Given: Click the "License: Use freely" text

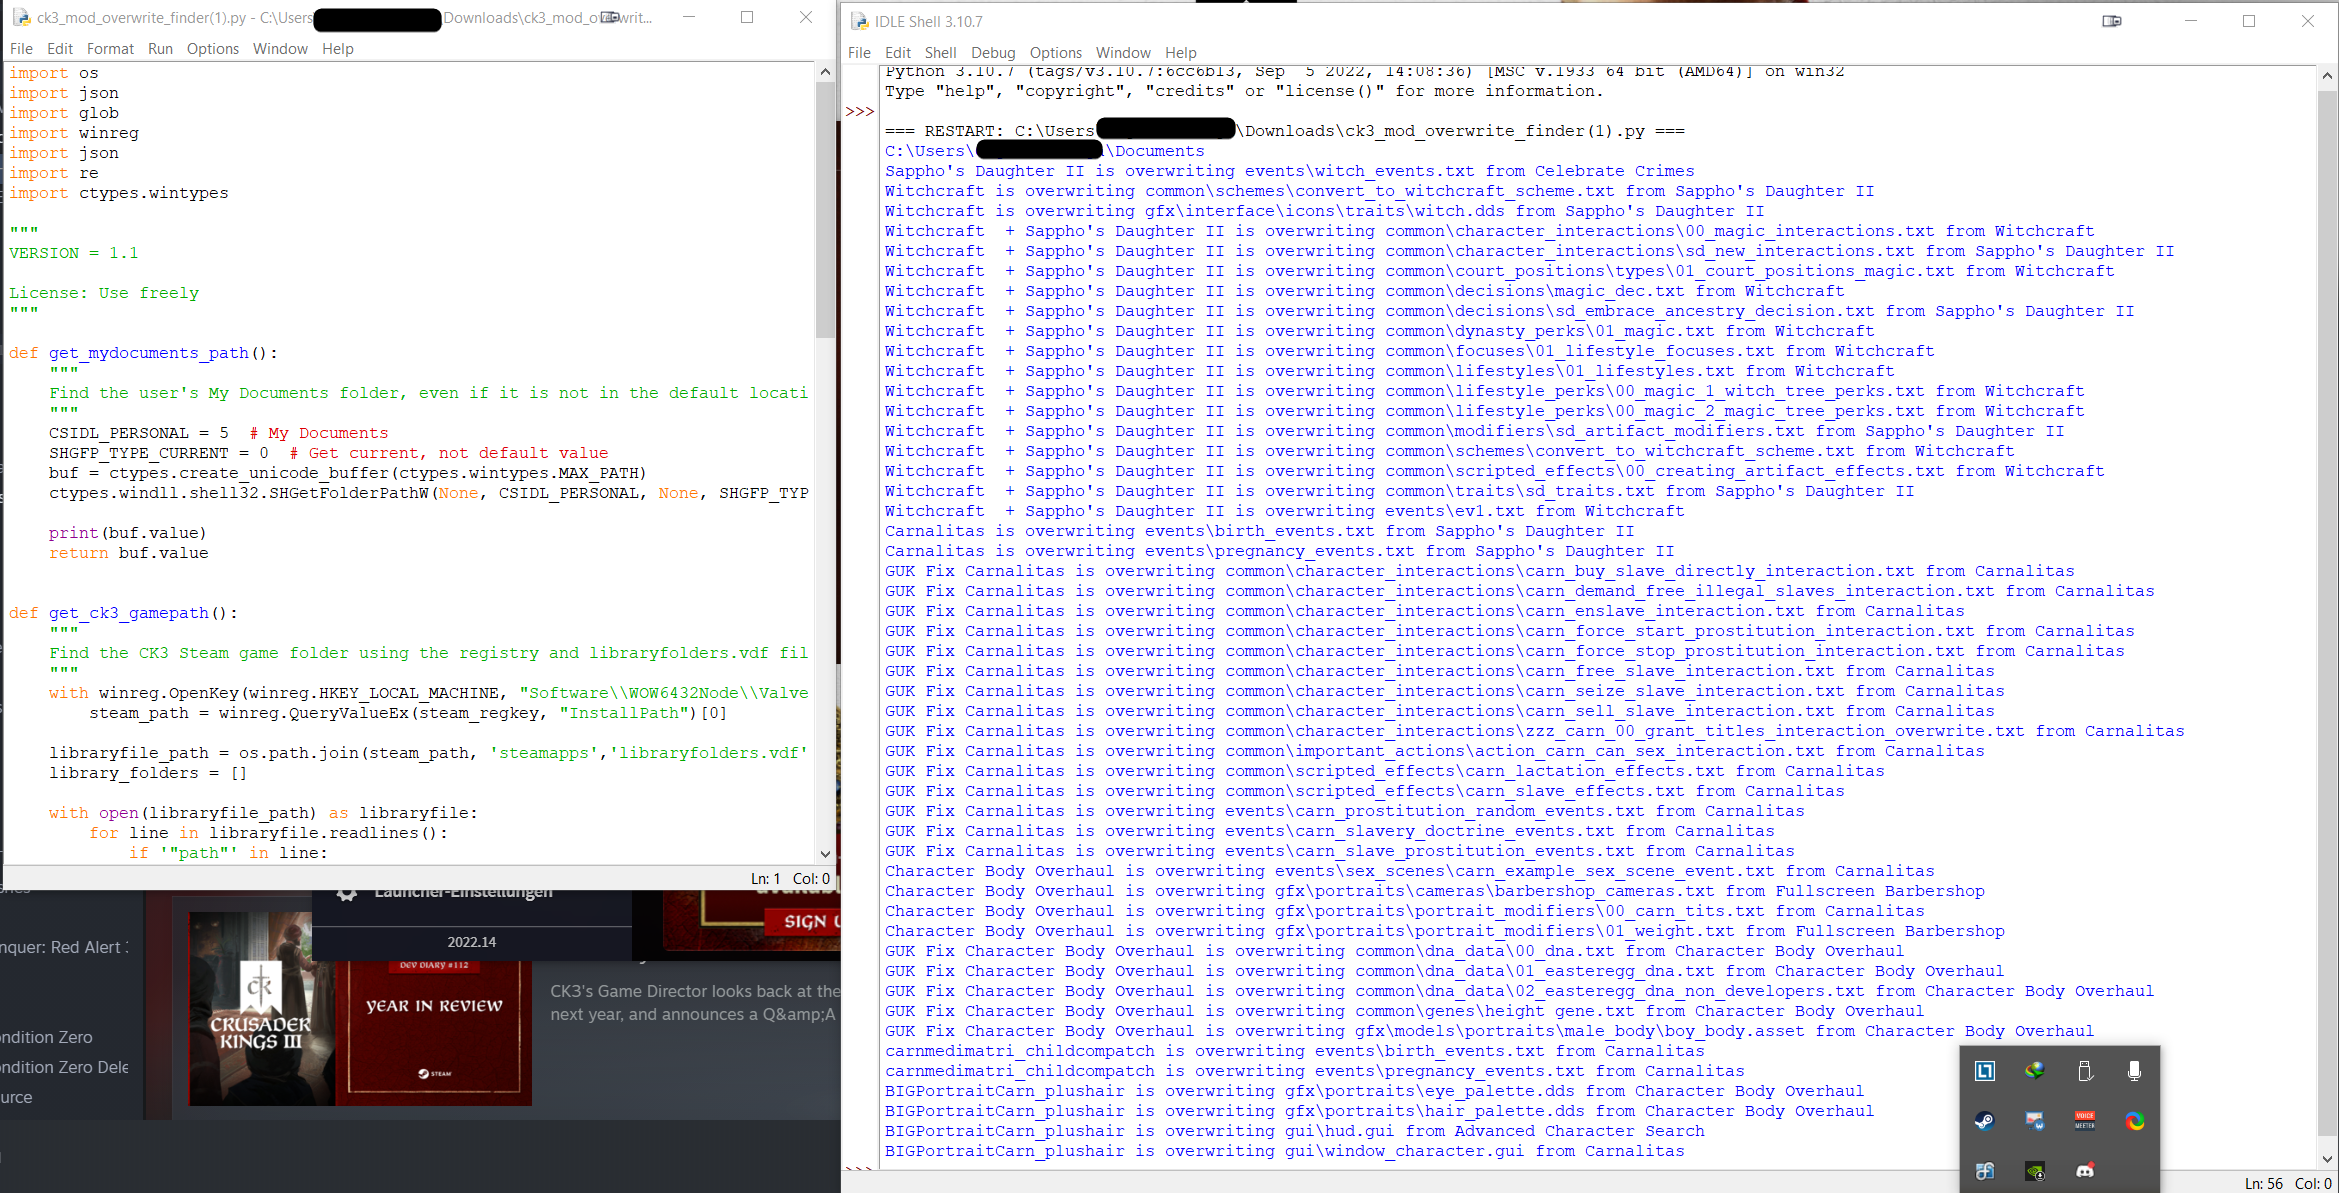Looking at the screenshot, I should [104, 293].
